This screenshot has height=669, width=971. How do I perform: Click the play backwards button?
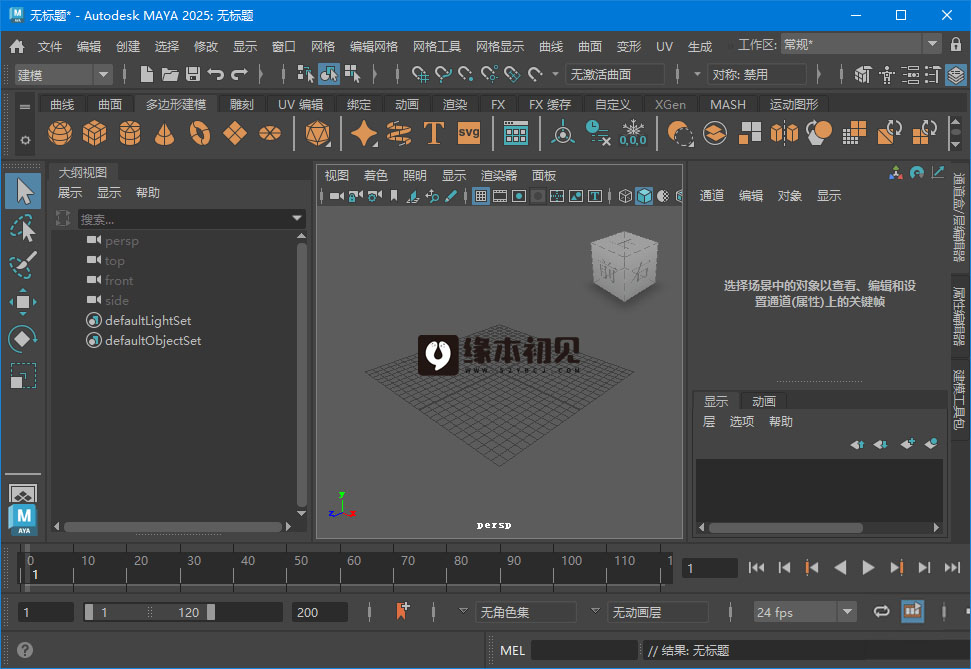[840, 567]
